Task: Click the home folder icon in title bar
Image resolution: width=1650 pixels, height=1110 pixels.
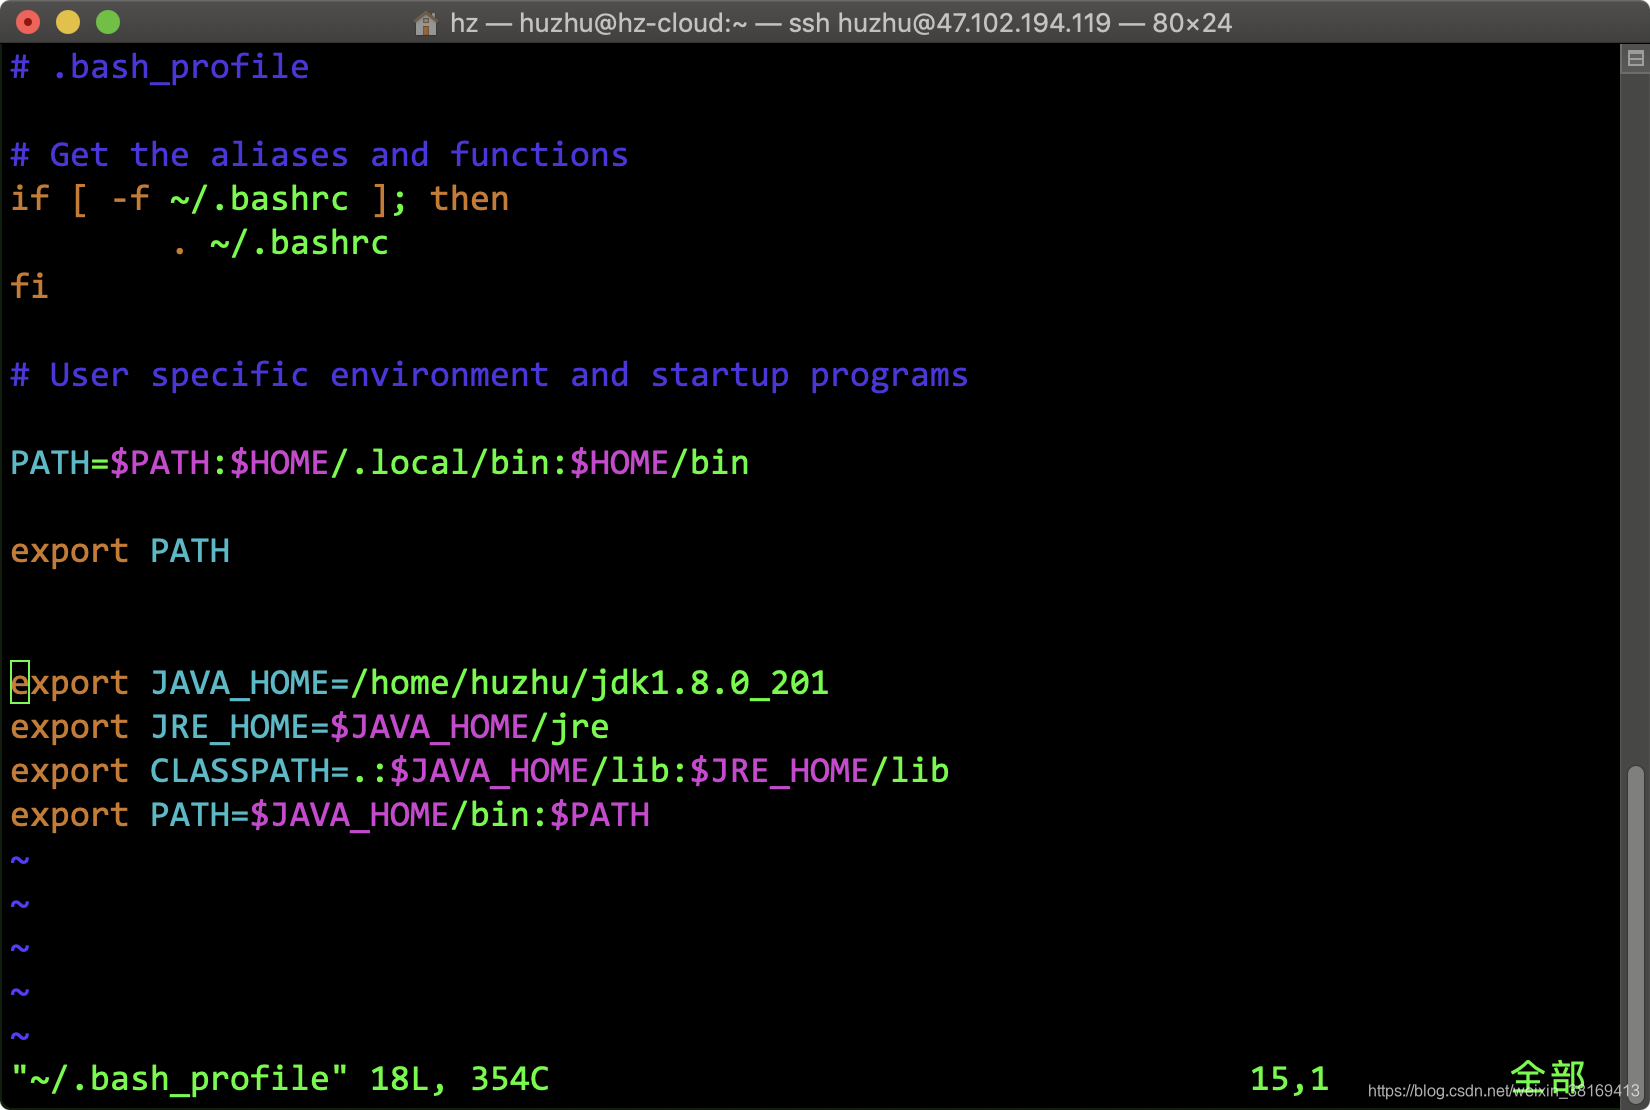Action: click(x=426, y=23)
